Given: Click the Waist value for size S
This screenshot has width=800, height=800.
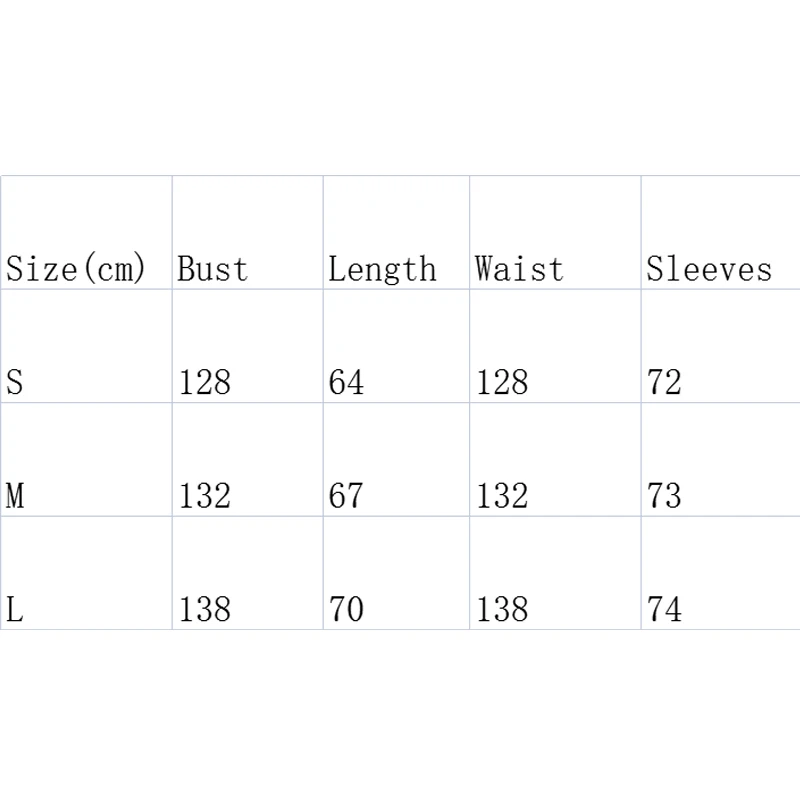Looking at the screenshot, I should (x=501, y=382).
